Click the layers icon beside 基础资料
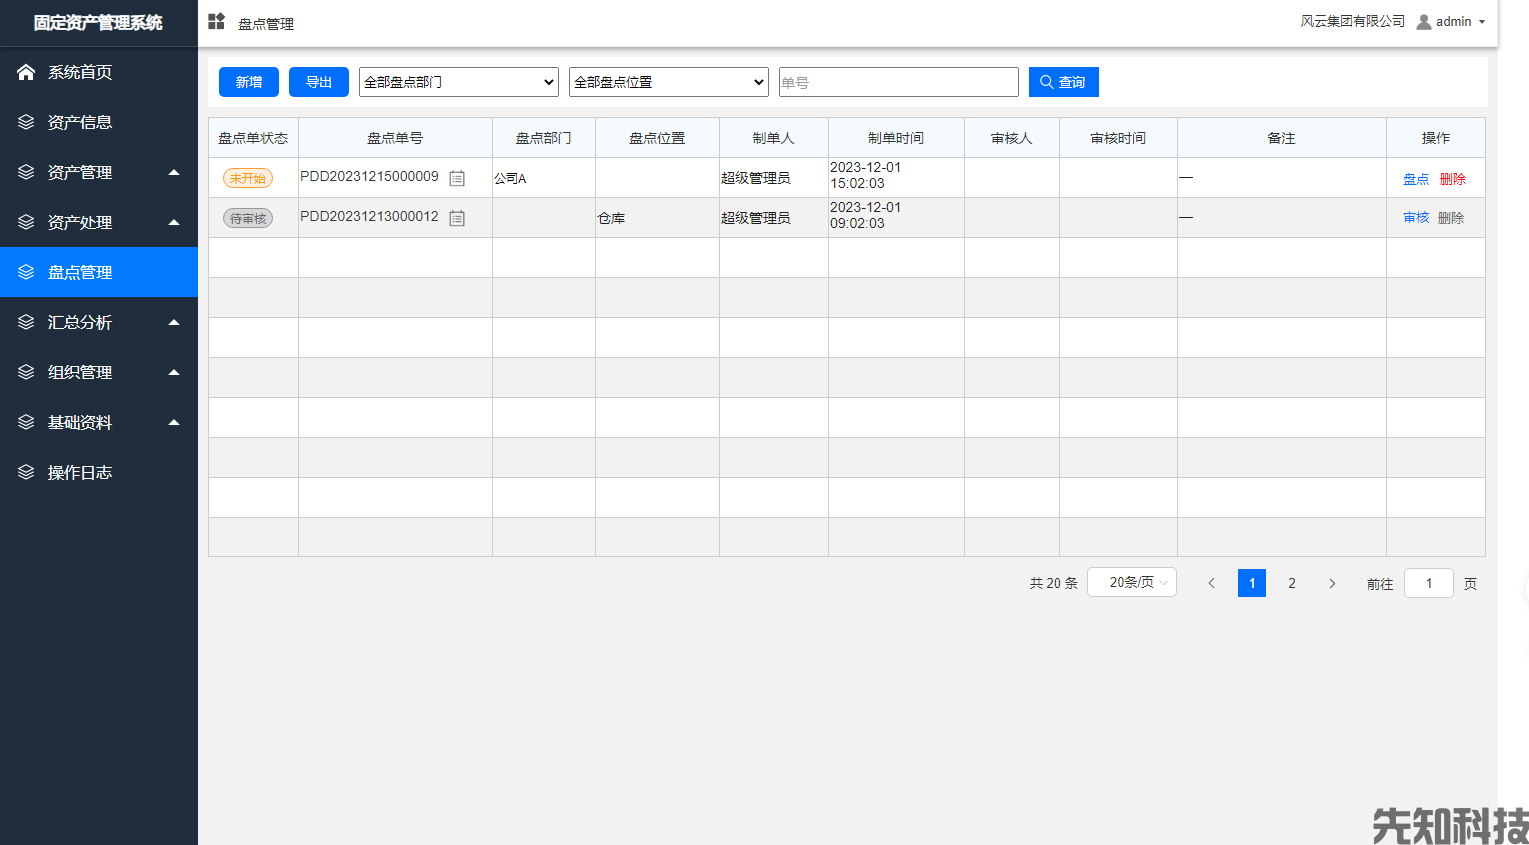Screen dimensions: 1529x845 click(x=26, y=422)
